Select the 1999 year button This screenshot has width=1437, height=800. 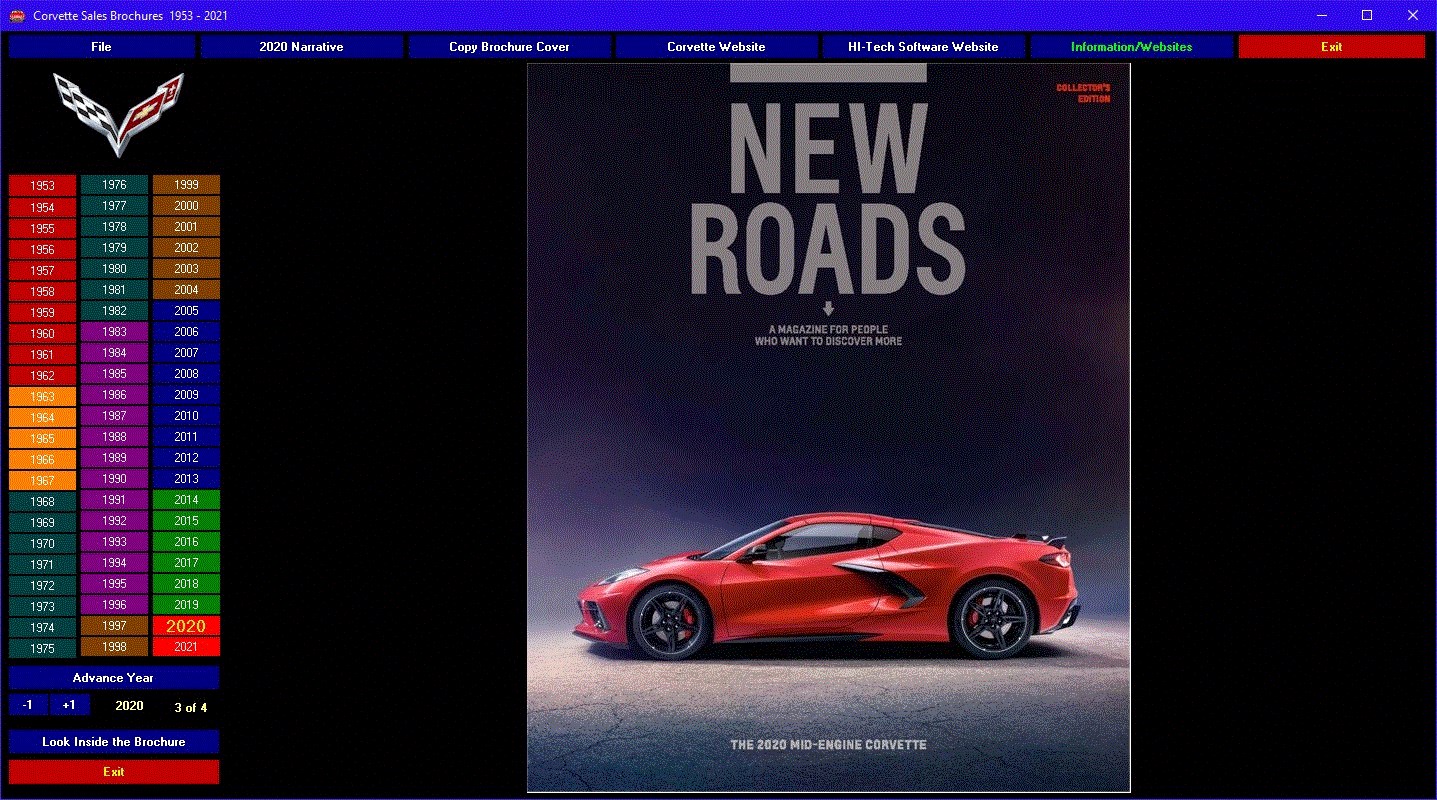pos(186,185)
